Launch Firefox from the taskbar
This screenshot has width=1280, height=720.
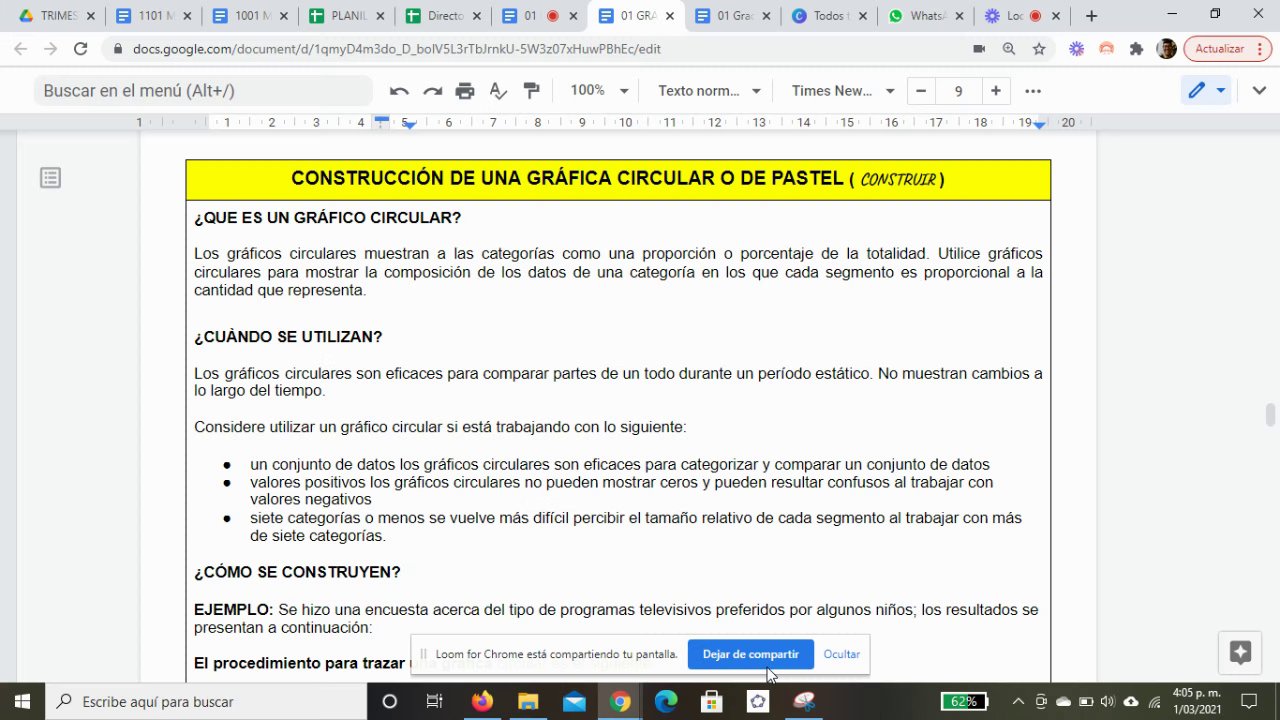pos(482,701)
